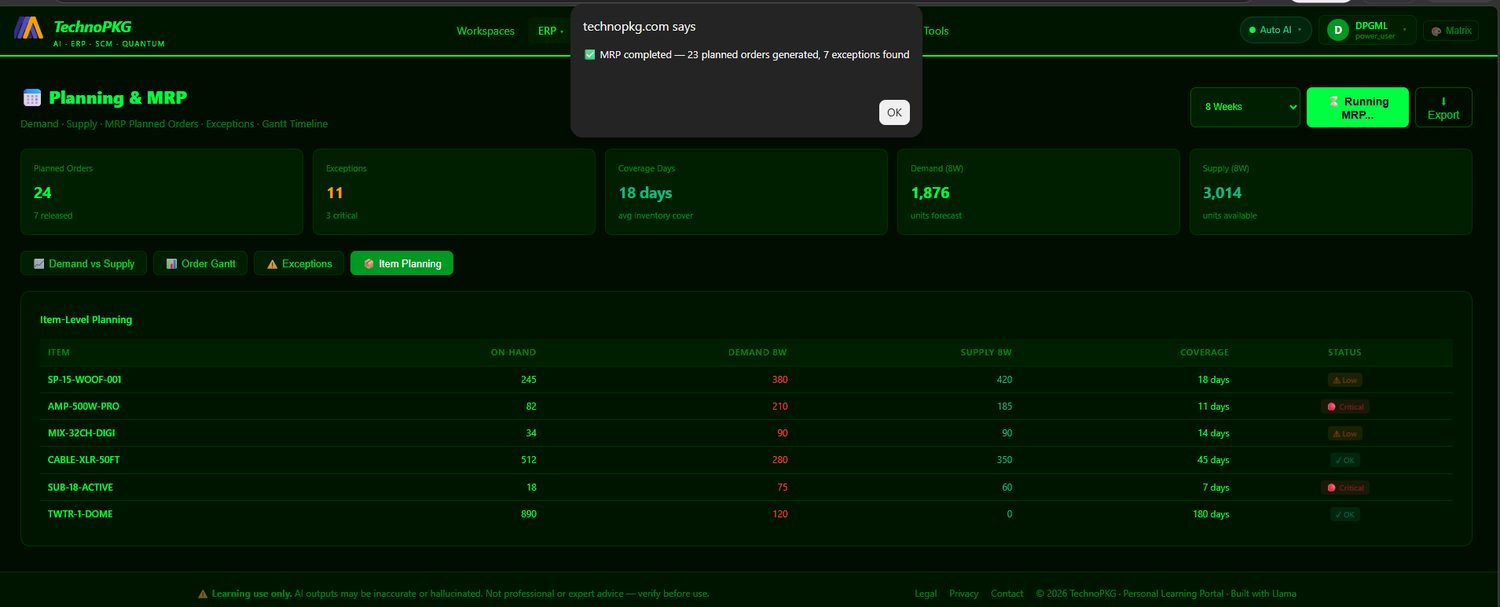Select item MIX-32CH-DIGI
Viewport: 1500px width, 607px height.
[x=82, y=433]
